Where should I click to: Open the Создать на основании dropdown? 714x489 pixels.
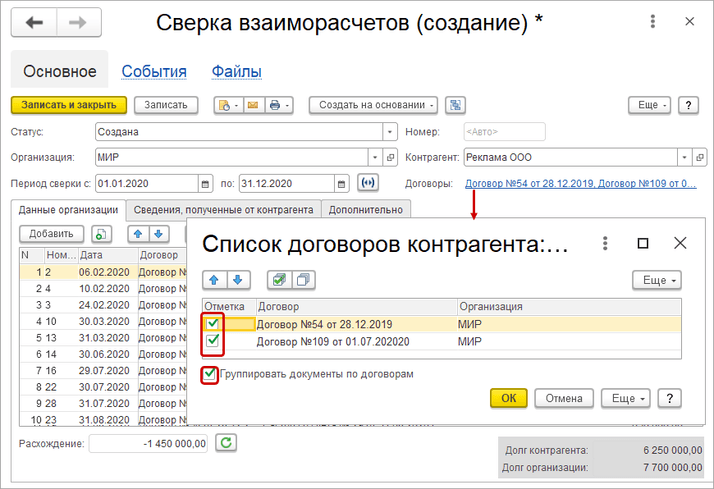point(373,105)
